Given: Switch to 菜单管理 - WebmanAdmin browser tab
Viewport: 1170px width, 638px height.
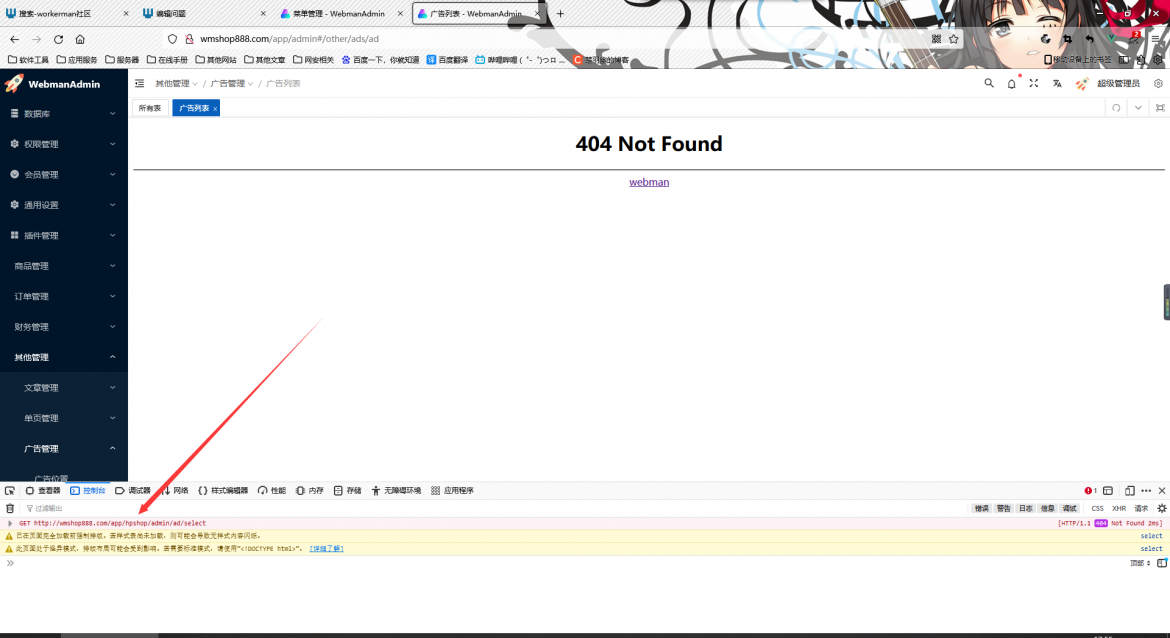Looking at the screenshot, I should 339,13.
